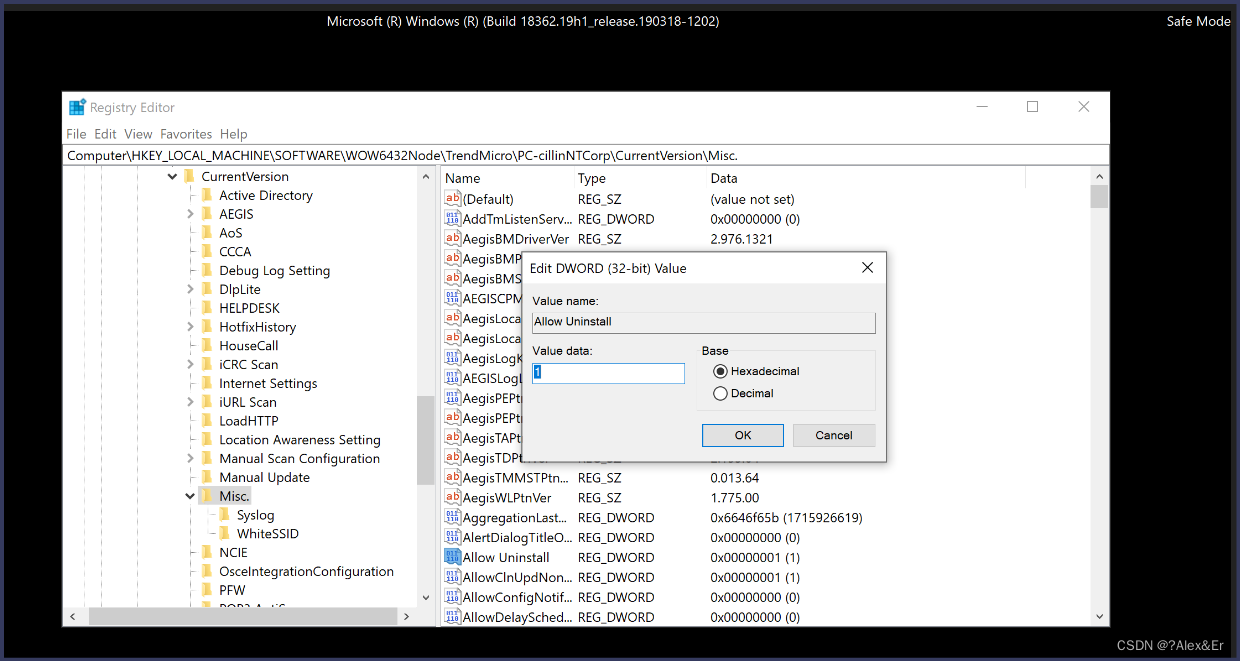
Task: Select the LoadHTTP key
Action: 249,421
